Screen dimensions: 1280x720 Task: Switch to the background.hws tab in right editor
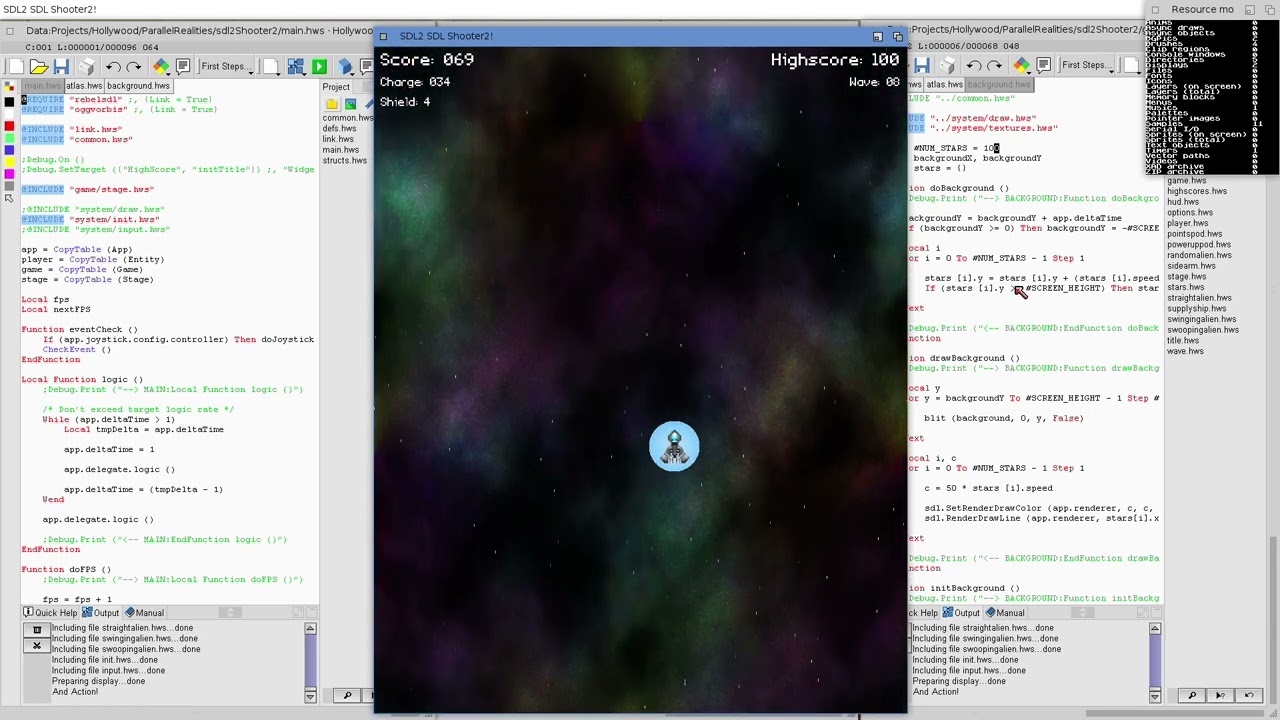tap(998, 85)
